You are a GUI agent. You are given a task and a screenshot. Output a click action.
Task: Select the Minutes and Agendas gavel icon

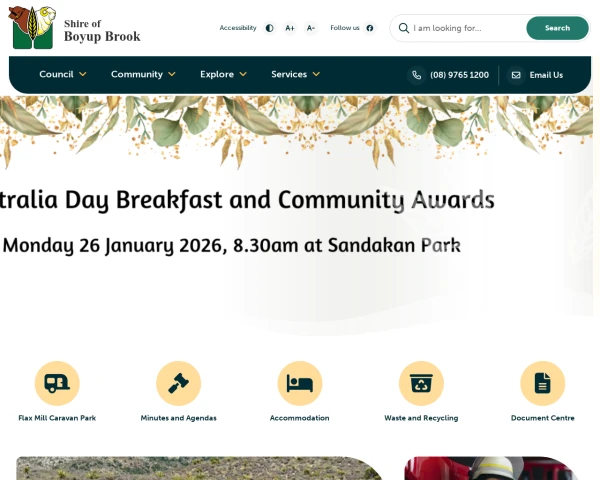(178, 383)
